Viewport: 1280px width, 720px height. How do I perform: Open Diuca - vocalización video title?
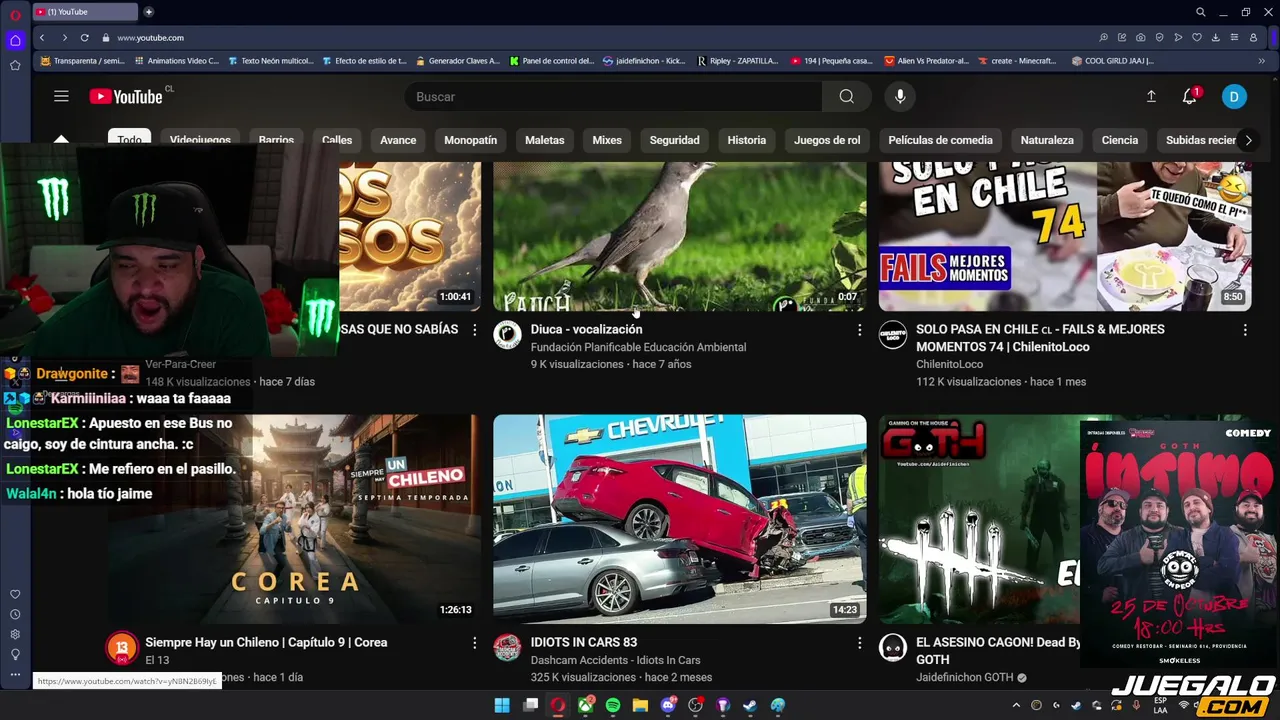[587, 329]
